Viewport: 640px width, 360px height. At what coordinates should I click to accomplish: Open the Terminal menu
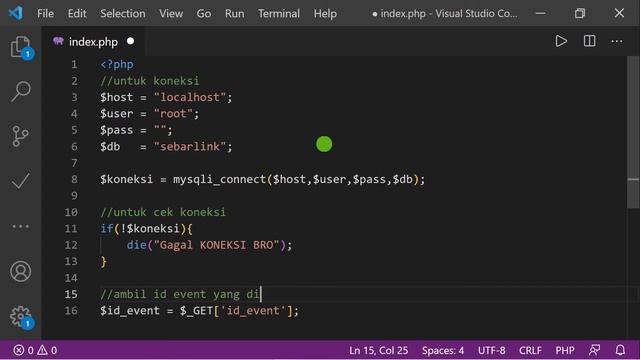point(279,13)
